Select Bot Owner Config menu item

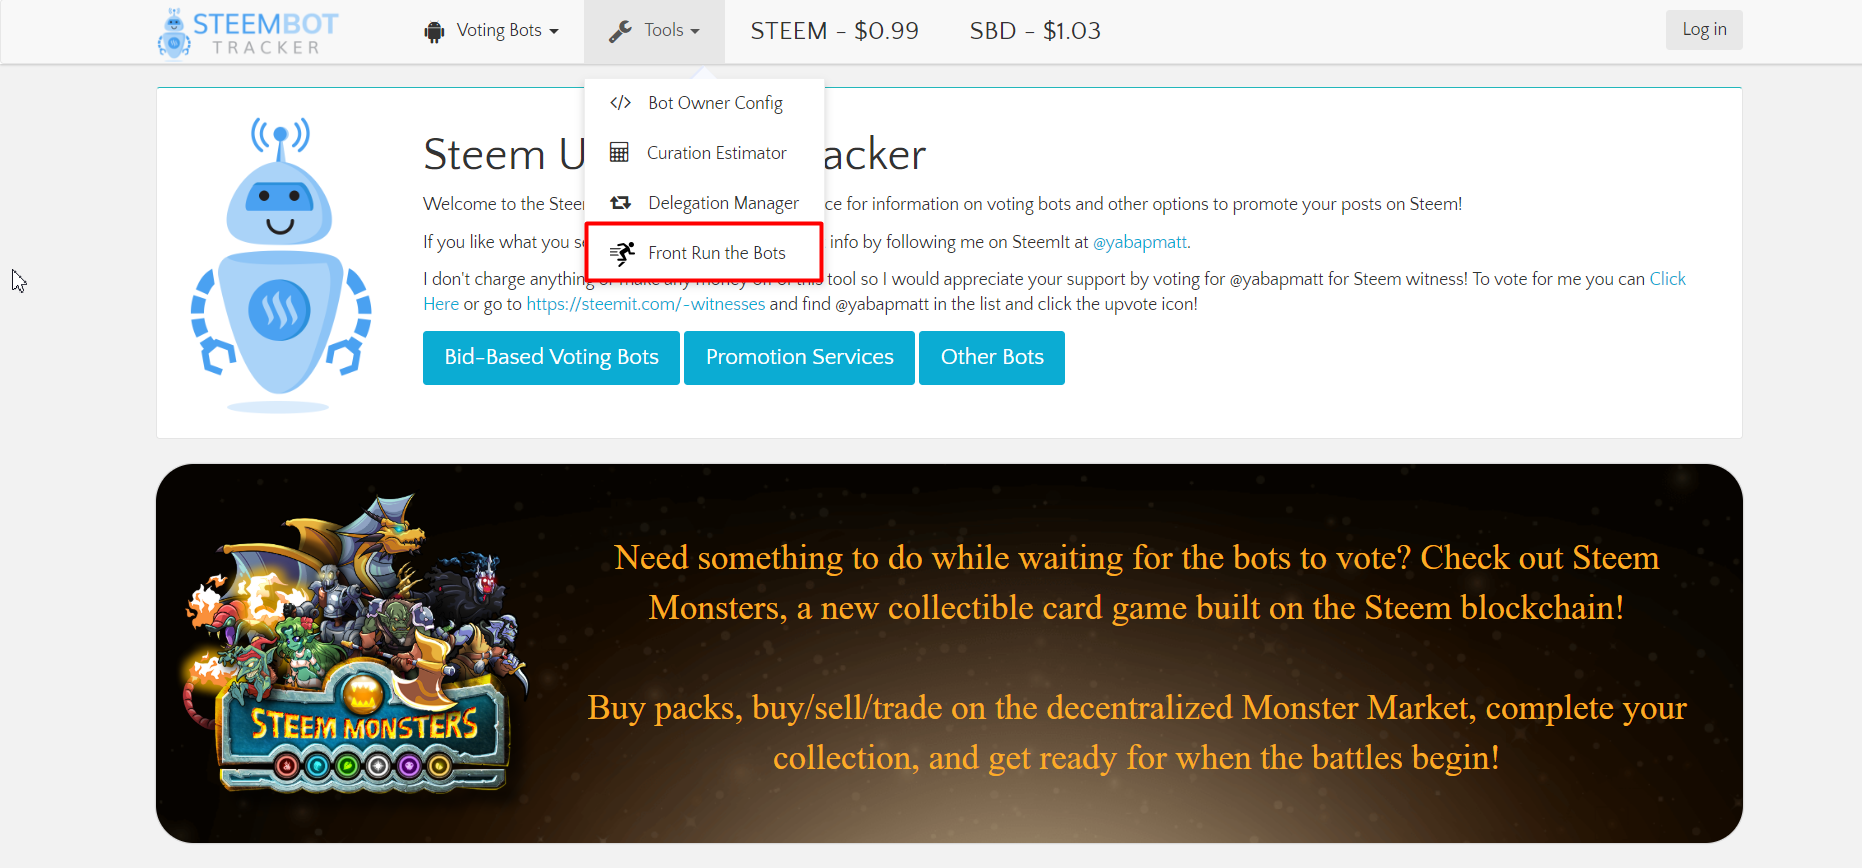click(x=704, y=103)
